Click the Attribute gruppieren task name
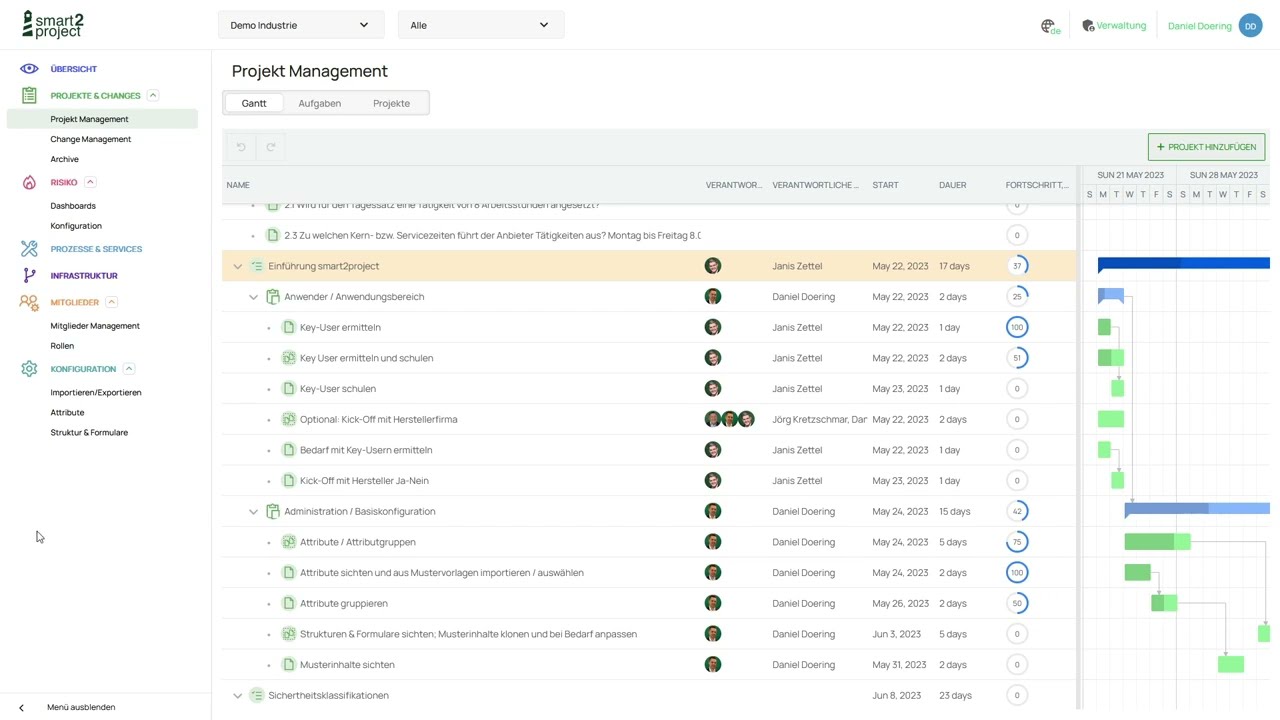This screenshot has height=720, width=1280. pos(343,604)
